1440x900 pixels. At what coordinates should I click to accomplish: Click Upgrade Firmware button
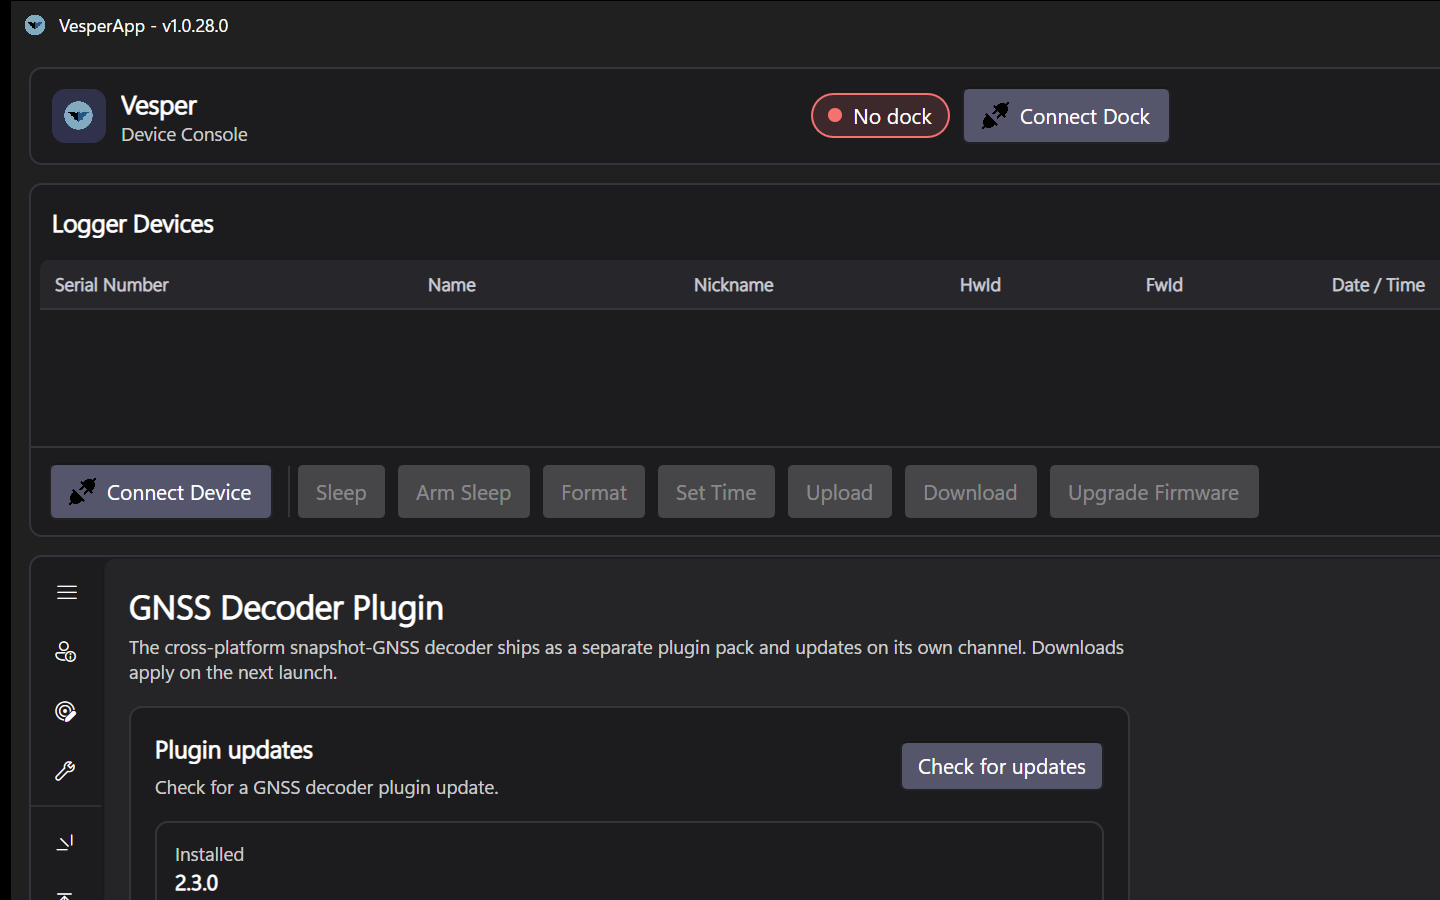coord(1154,492)
